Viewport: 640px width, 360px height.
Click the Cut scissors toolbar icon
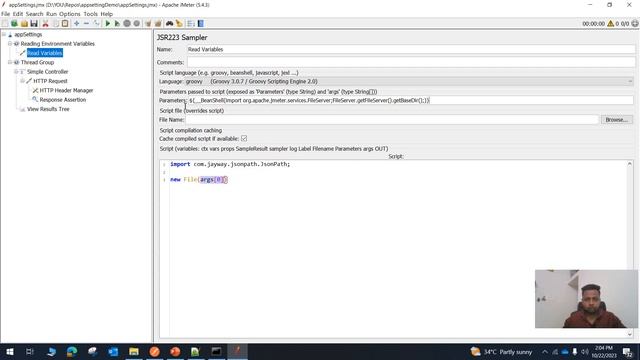click(45, 24)
